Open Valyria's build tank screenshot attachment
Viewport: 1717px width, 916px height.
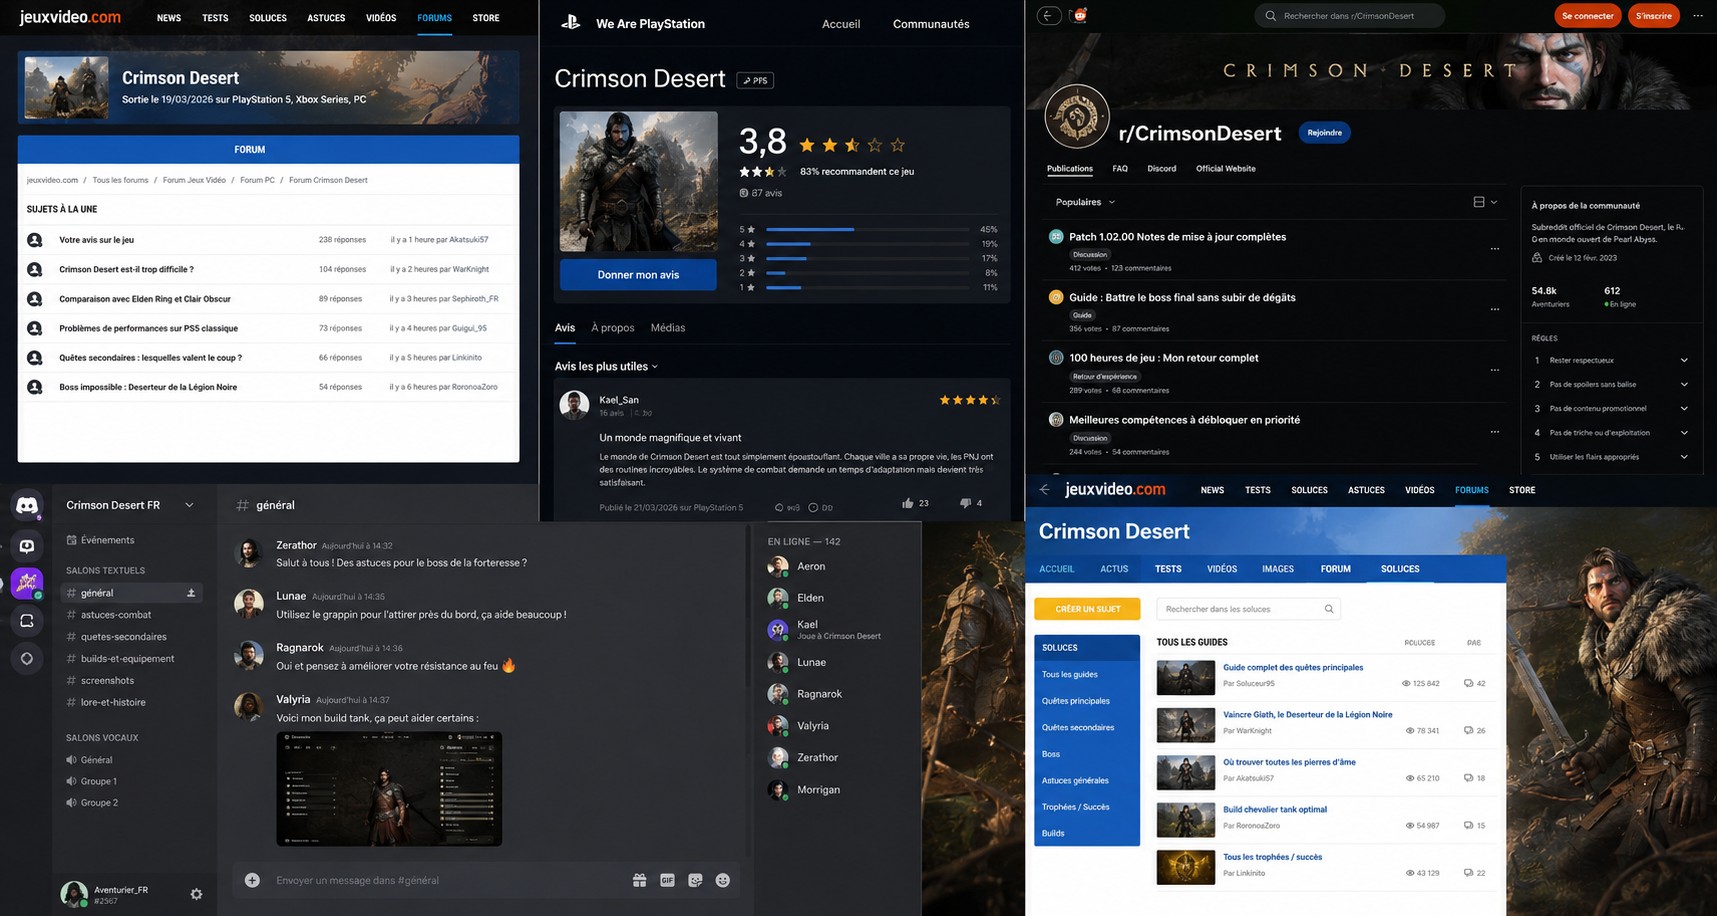click(389, 789)
